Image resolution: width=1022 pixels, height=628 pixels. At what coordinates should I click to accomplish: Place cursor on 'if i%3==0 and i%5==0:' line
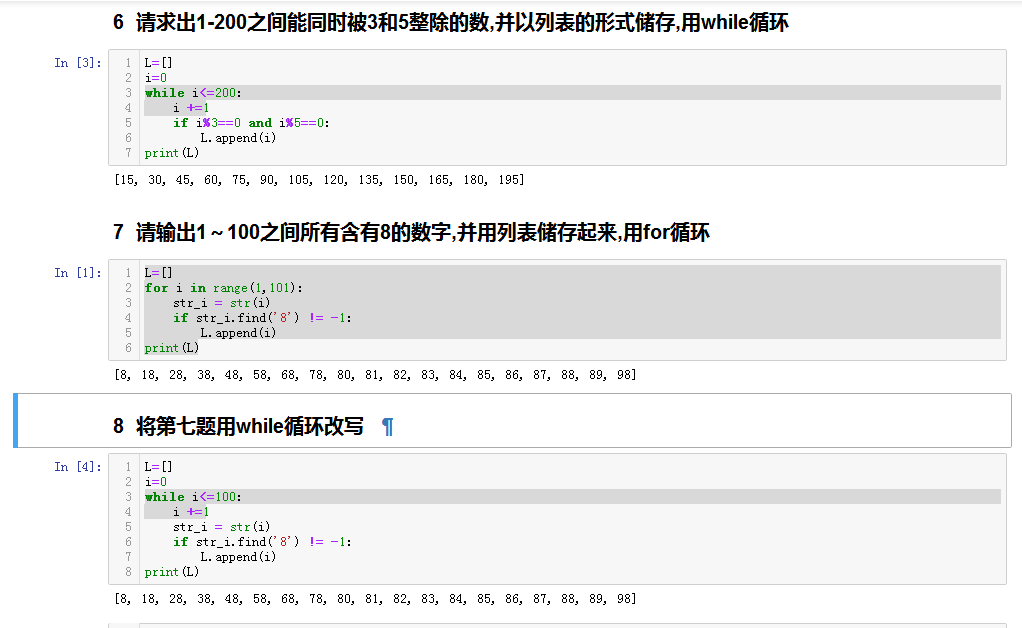point(251,122)
